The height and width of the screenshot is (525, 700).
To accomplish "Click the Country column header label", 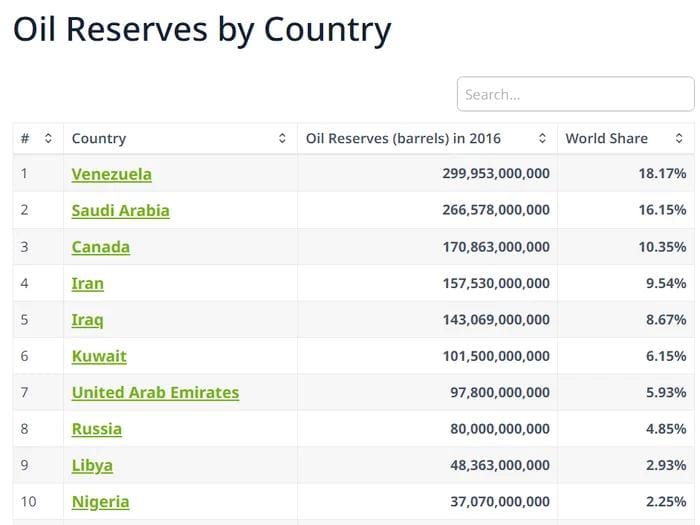I will (x=99, y=139).
